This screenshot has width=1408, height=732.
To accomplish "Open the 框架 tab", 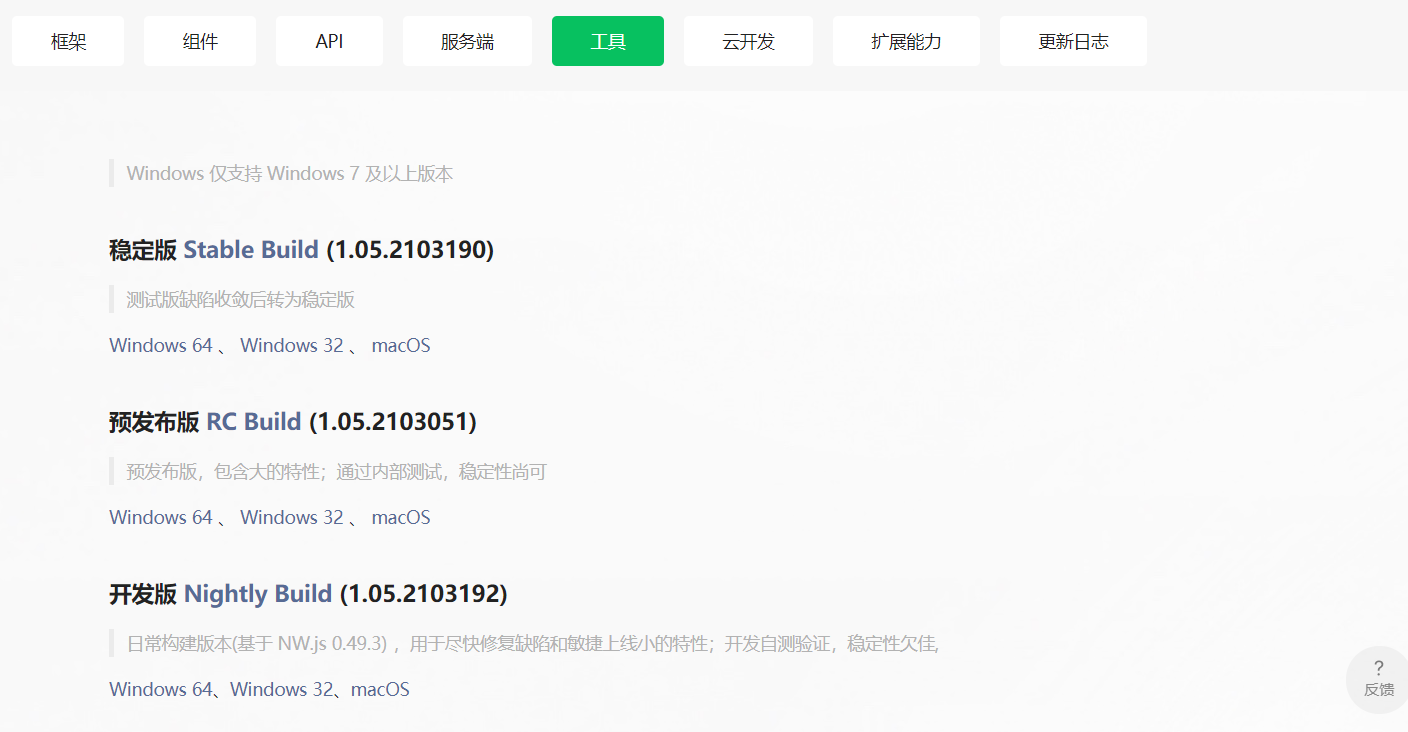I will (68, 41).
